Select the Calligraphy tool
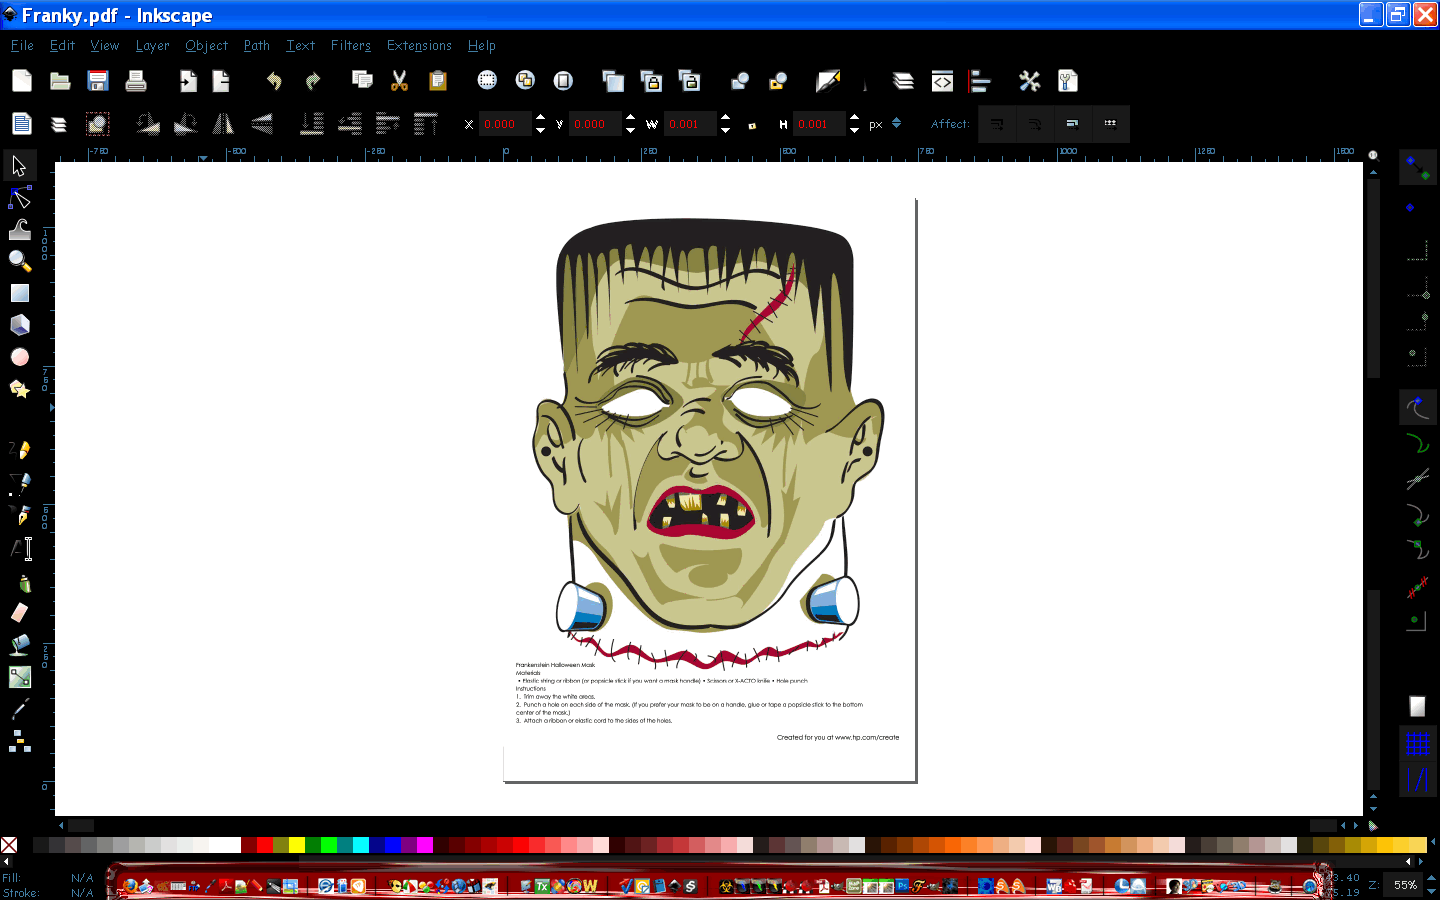The image size is (1440, 900). [19, 516]
